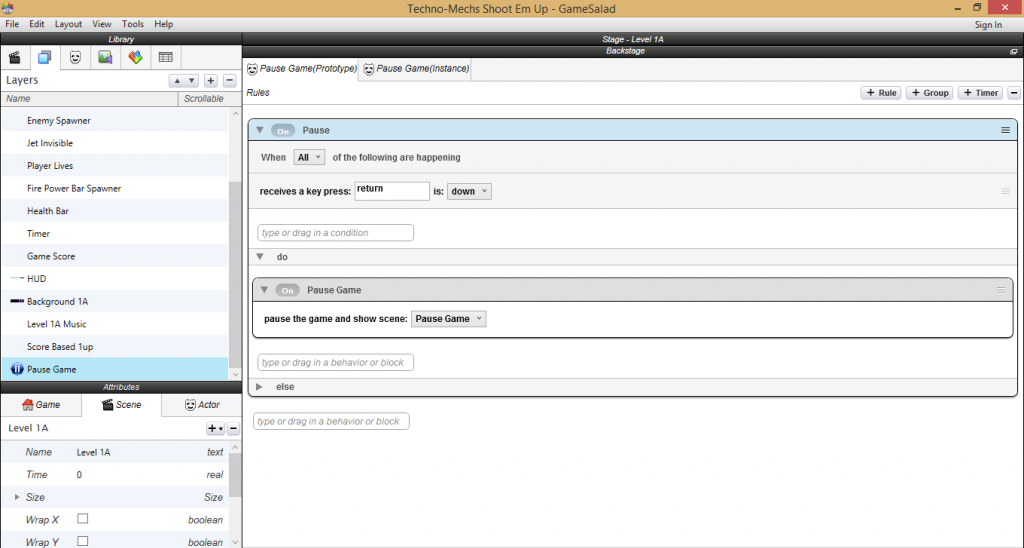Switch to the Game attributes tab
Image resolution: width=1024 pixels, height=548 pixels.
click(41, 405)
